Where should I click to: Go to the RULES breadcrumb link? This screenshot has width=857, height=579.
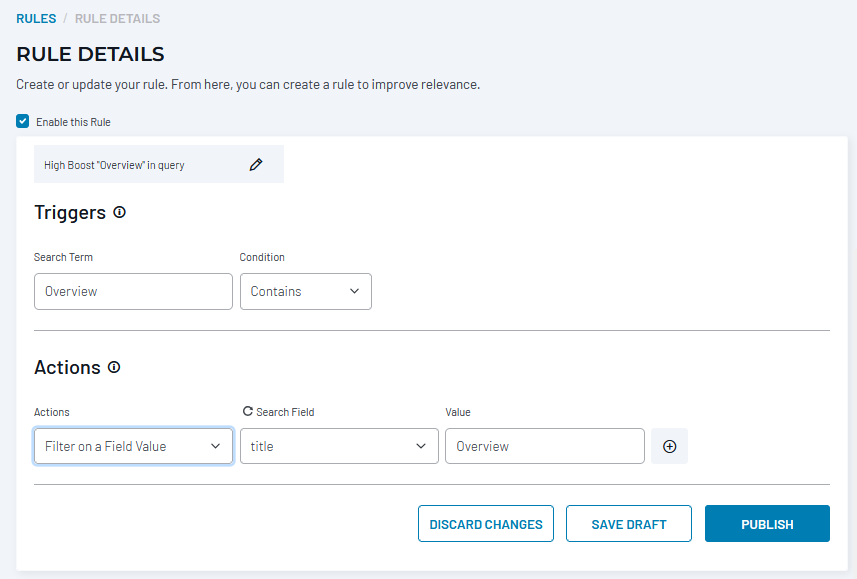[x=36, y=19]
